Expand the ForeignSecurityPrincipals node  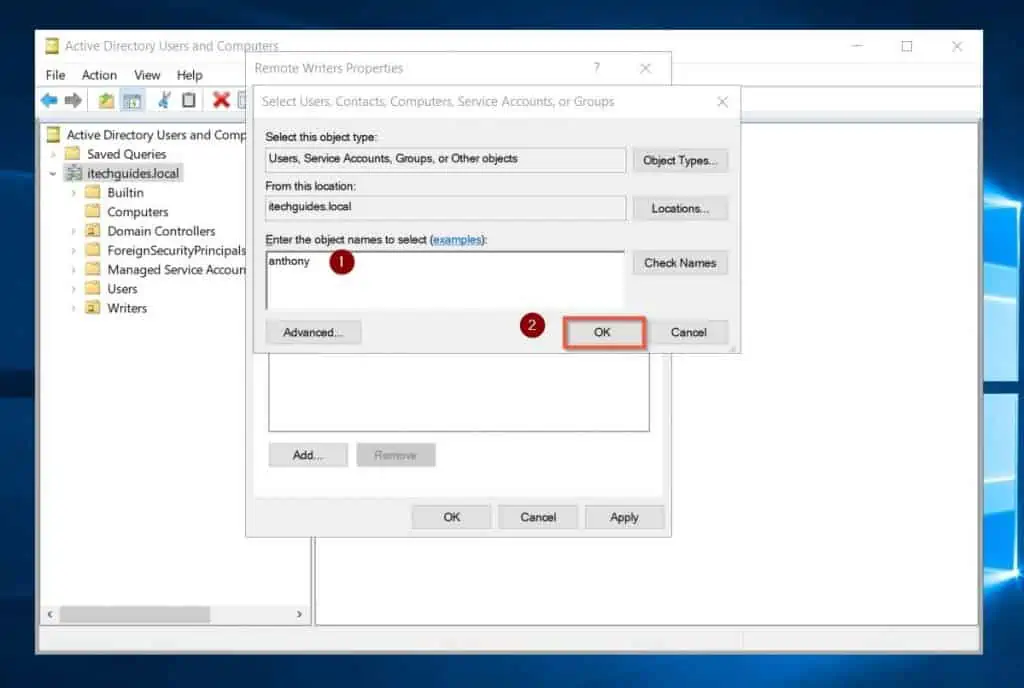point(74,251)
